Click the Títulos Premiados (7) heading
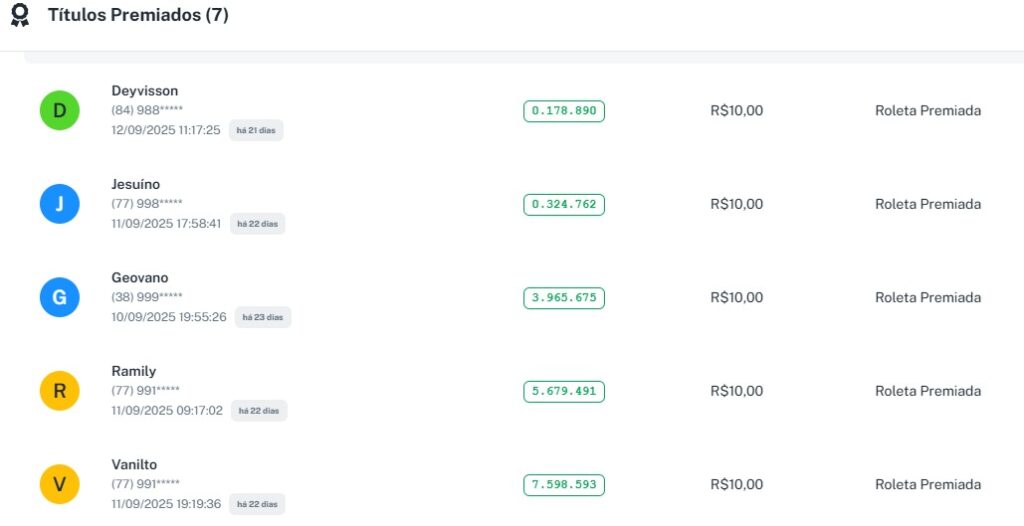1024x526 pixels. click(x=138, y=15)
